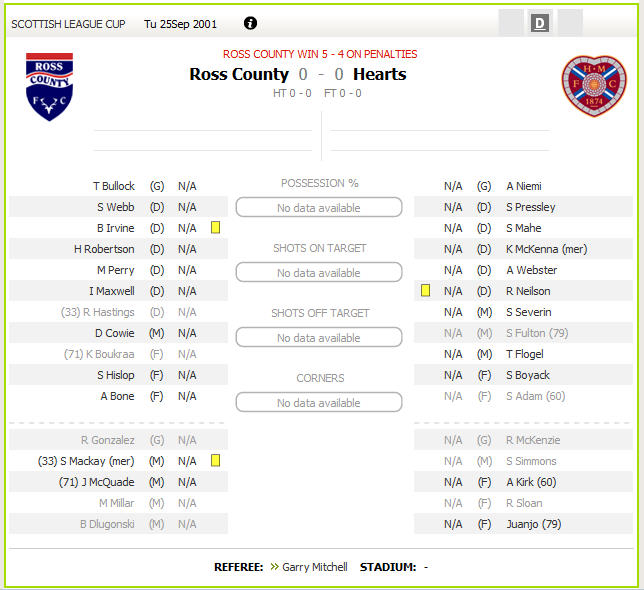
Task: Click the Hearts team name heading
Action: click(380, 74)
